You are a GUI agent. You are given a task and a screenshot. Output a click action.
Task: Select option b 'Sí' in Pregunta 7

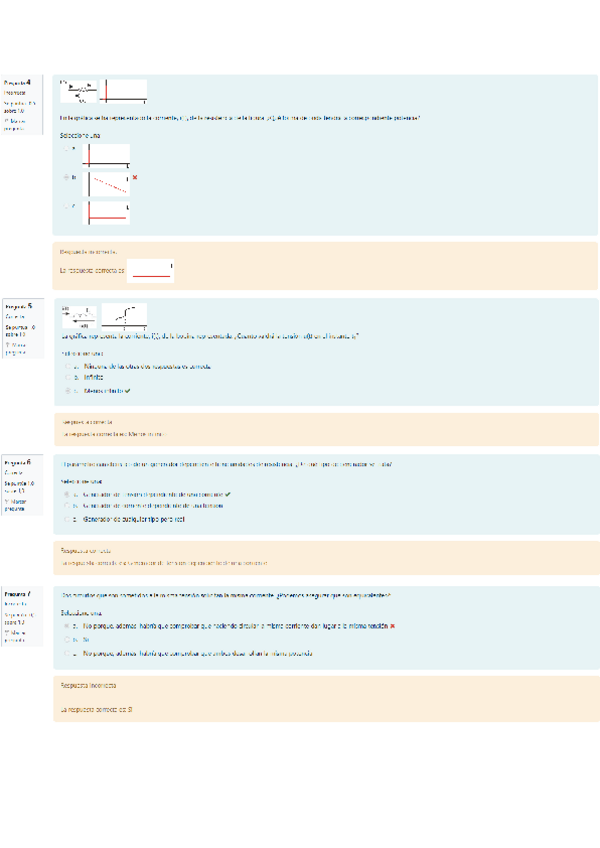point(67,639)
